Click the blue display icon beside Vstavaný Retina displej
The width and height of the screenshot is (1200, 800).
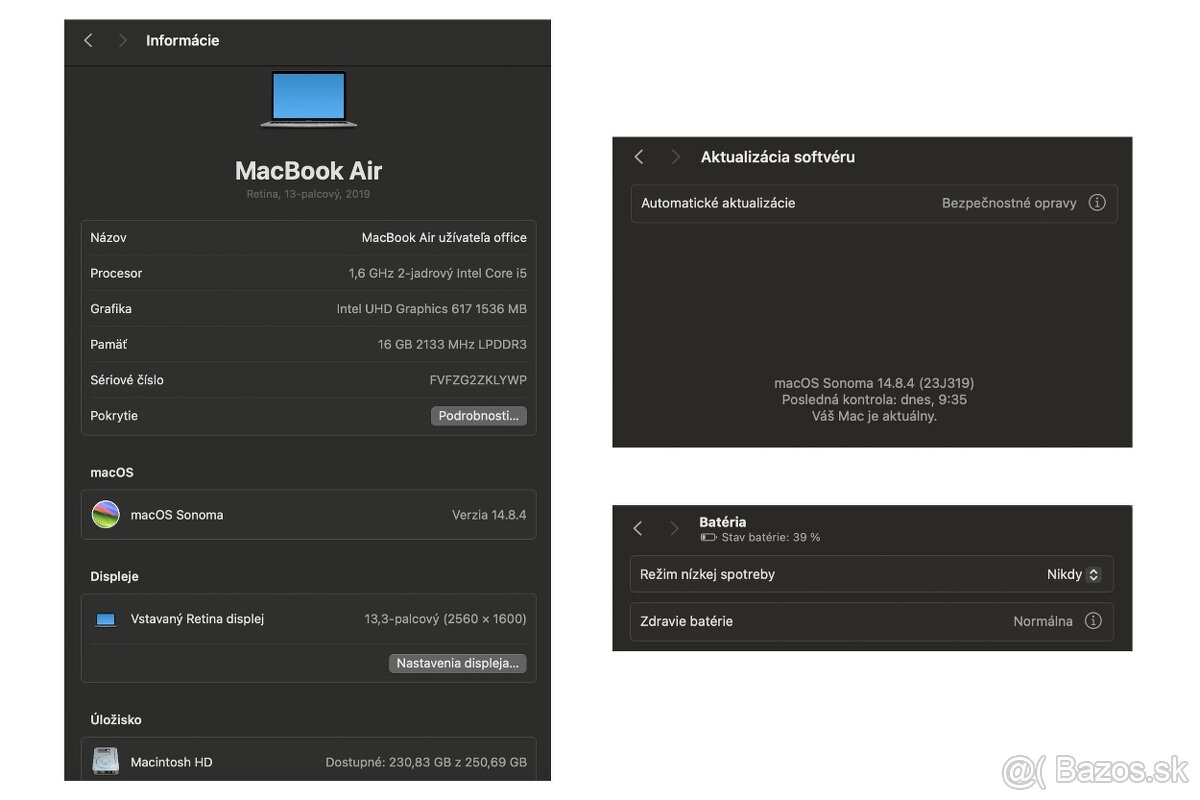105,619
